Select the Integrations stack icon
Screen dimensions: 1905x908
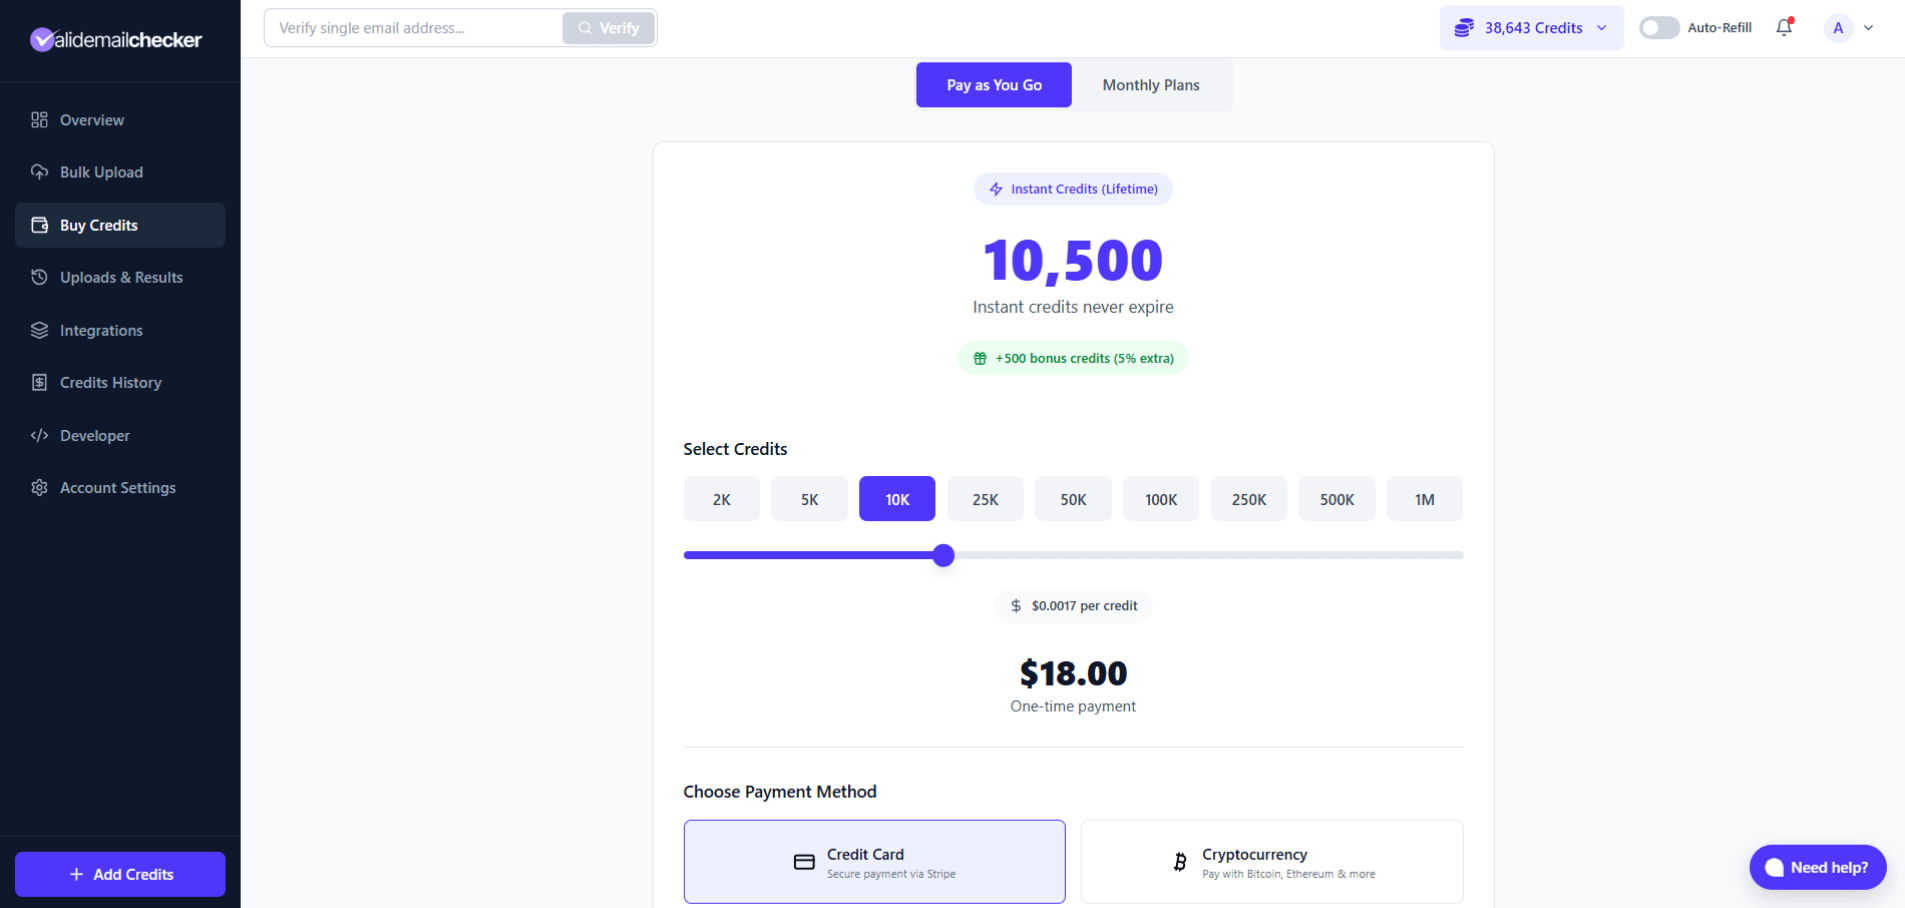(39, 330)
